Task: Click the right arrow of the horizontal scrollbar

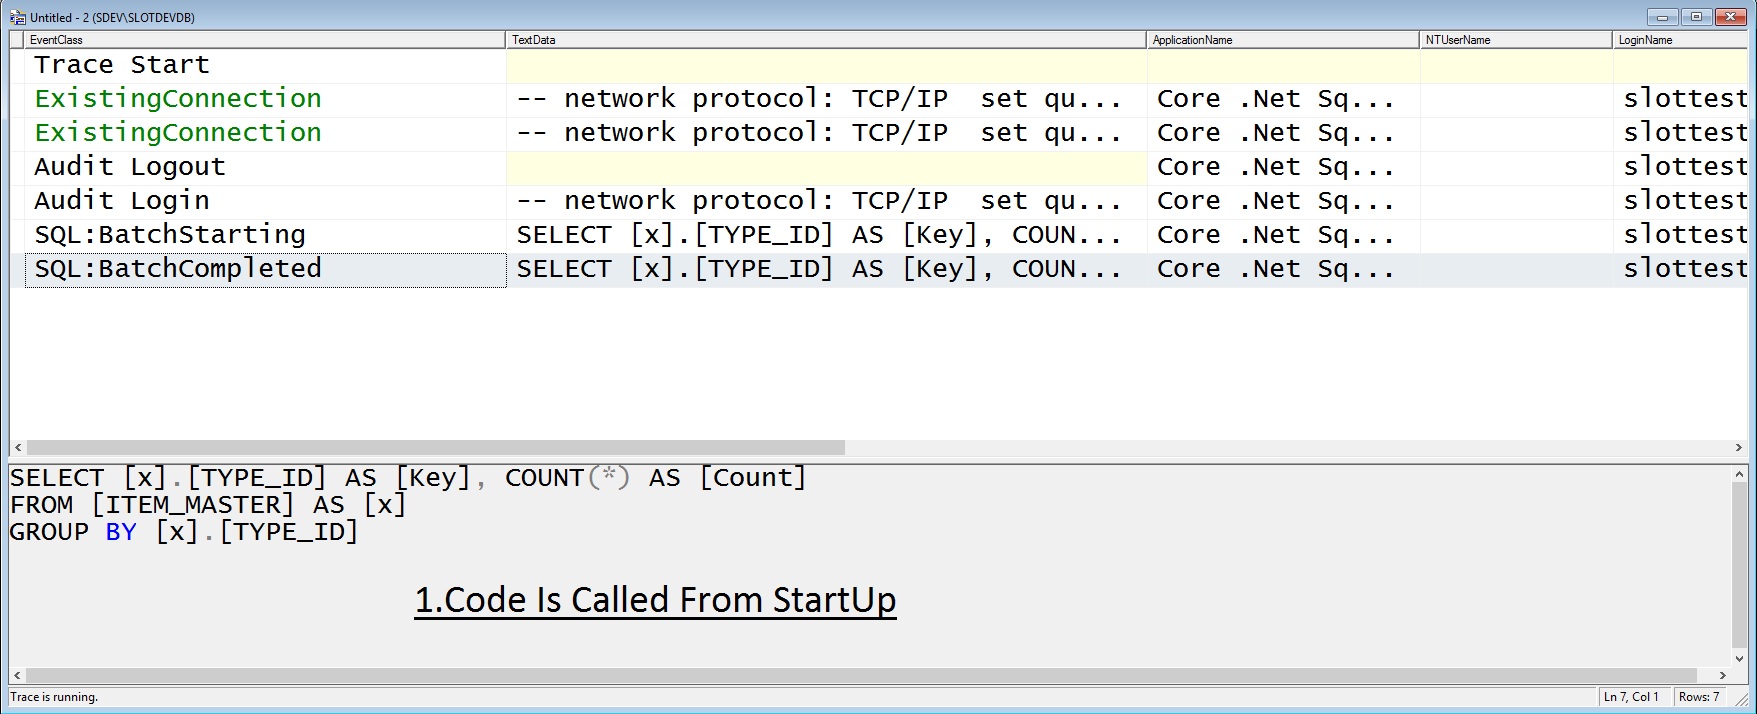Action: point(1738,449)
